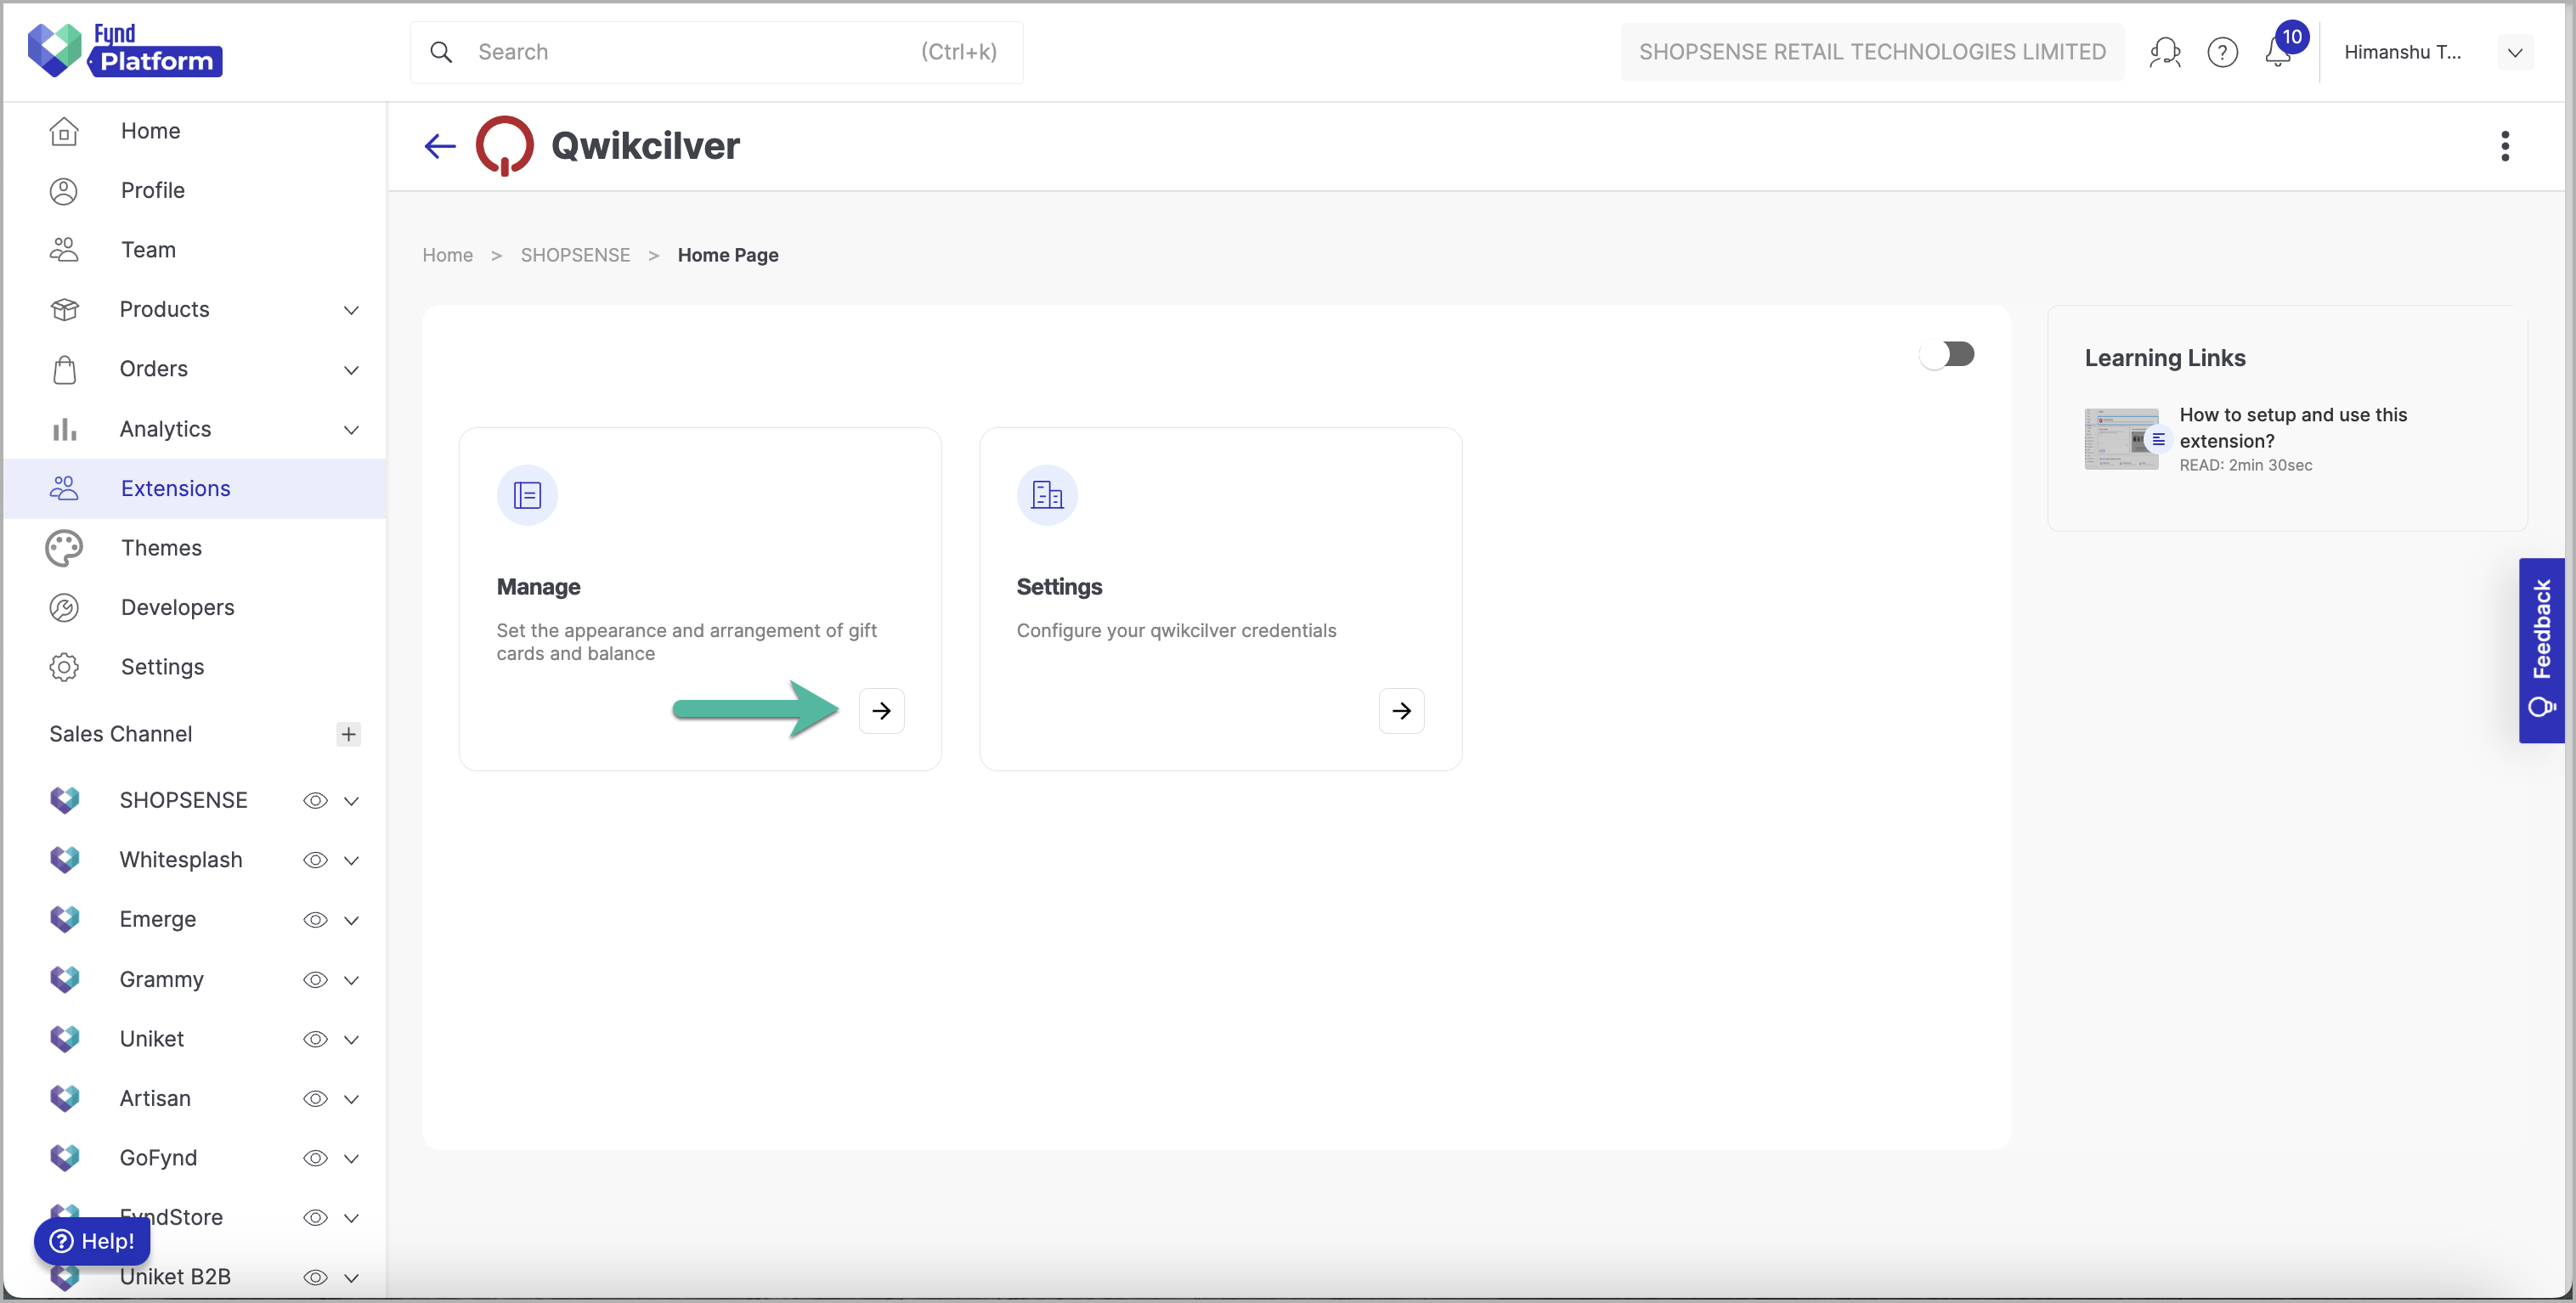Click the SHOPSENSE channel logo icon
Screen dimensions: 2576x1303
64,800
